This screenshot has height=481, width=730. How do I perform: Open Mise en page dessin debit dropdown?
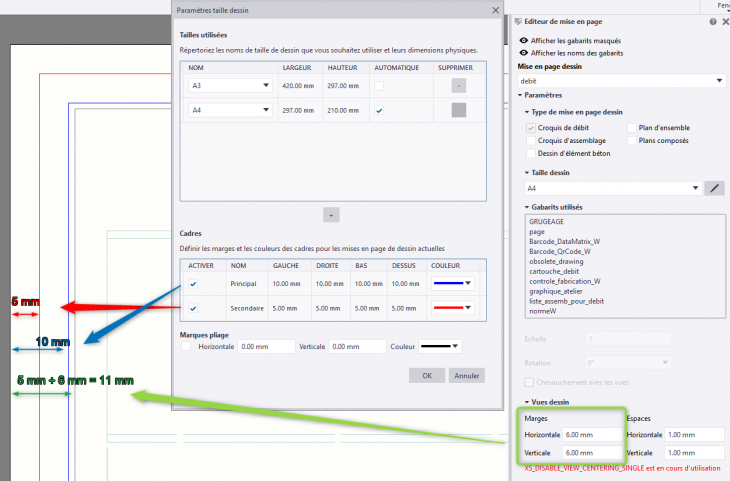(x=622, y=81)
